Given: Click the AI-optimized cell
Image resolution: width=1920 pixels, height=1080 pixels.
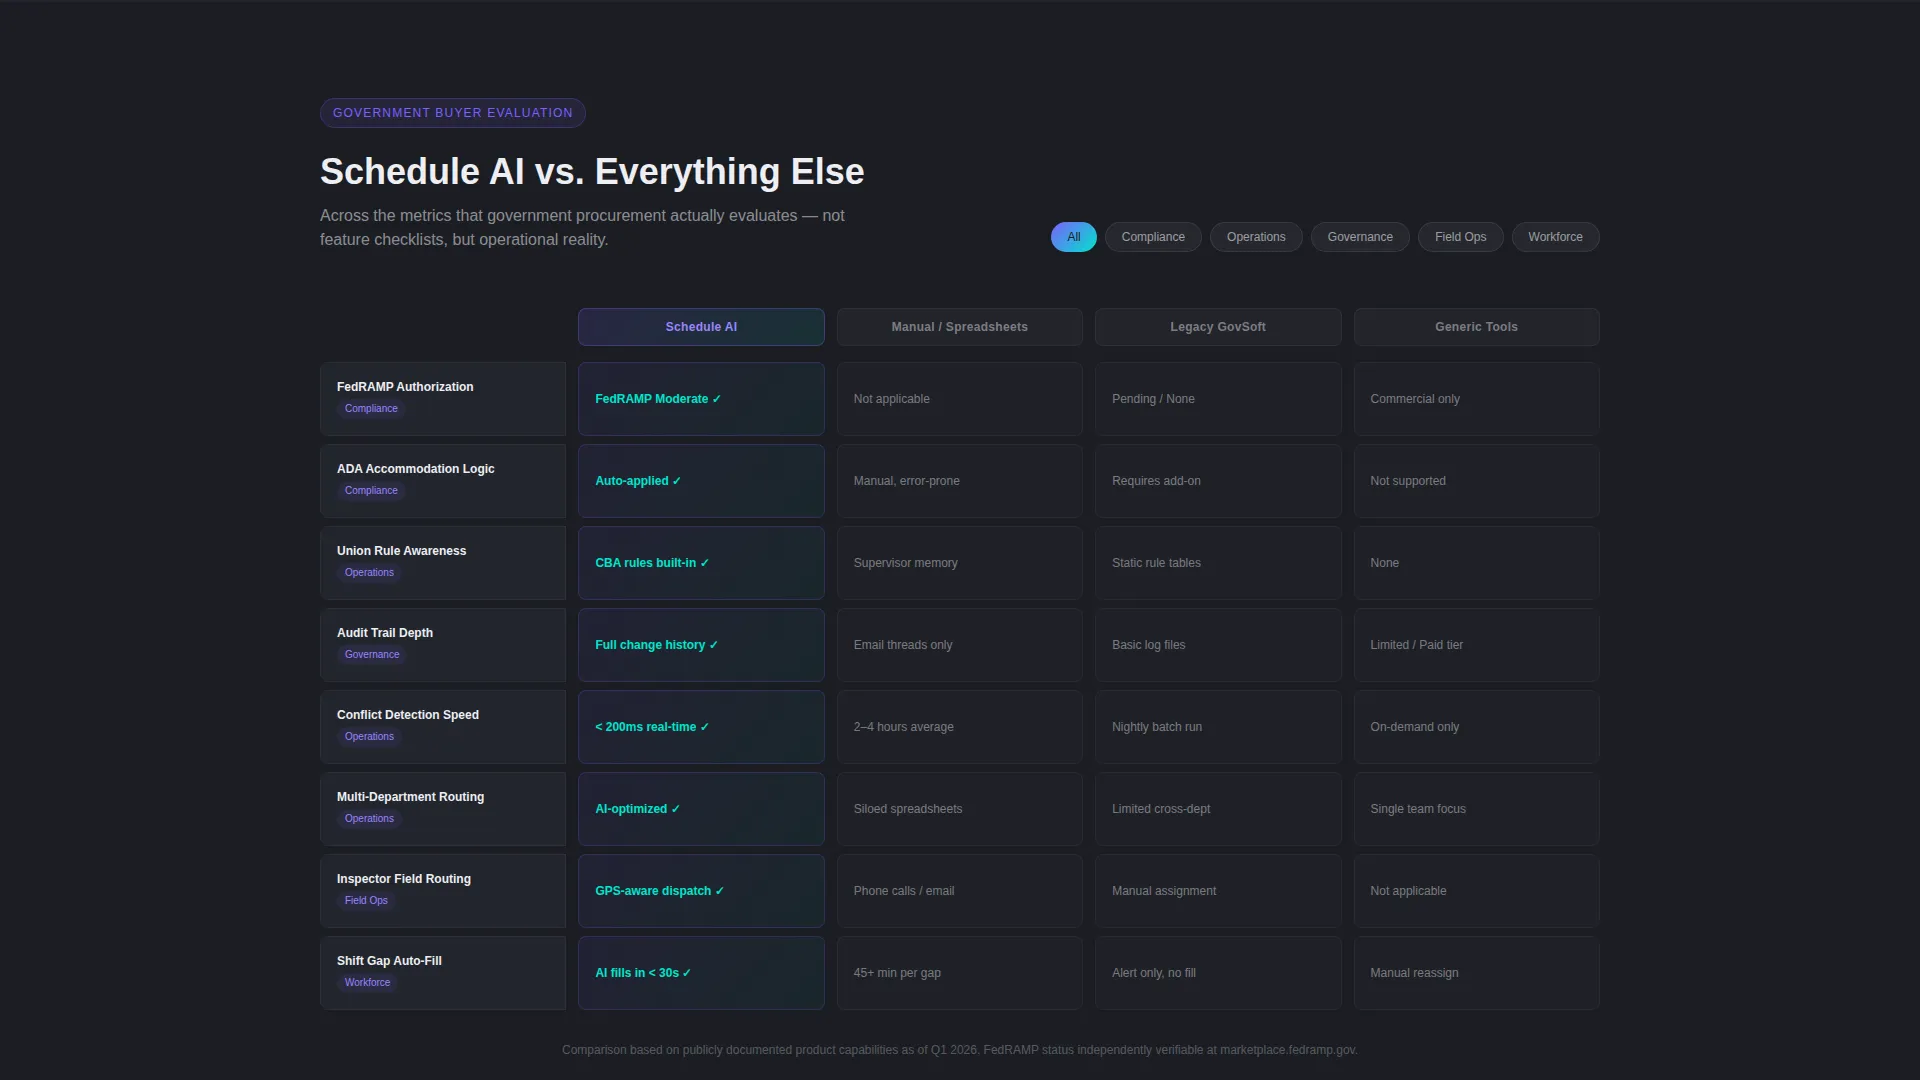Looking at the screenshot, I should tap(701, 809).
